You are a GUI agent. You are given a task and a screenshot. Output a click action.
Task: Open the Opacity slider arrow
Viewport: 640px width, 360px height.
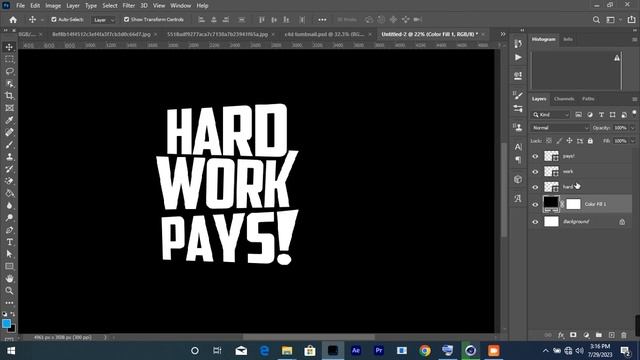point(633,128)
